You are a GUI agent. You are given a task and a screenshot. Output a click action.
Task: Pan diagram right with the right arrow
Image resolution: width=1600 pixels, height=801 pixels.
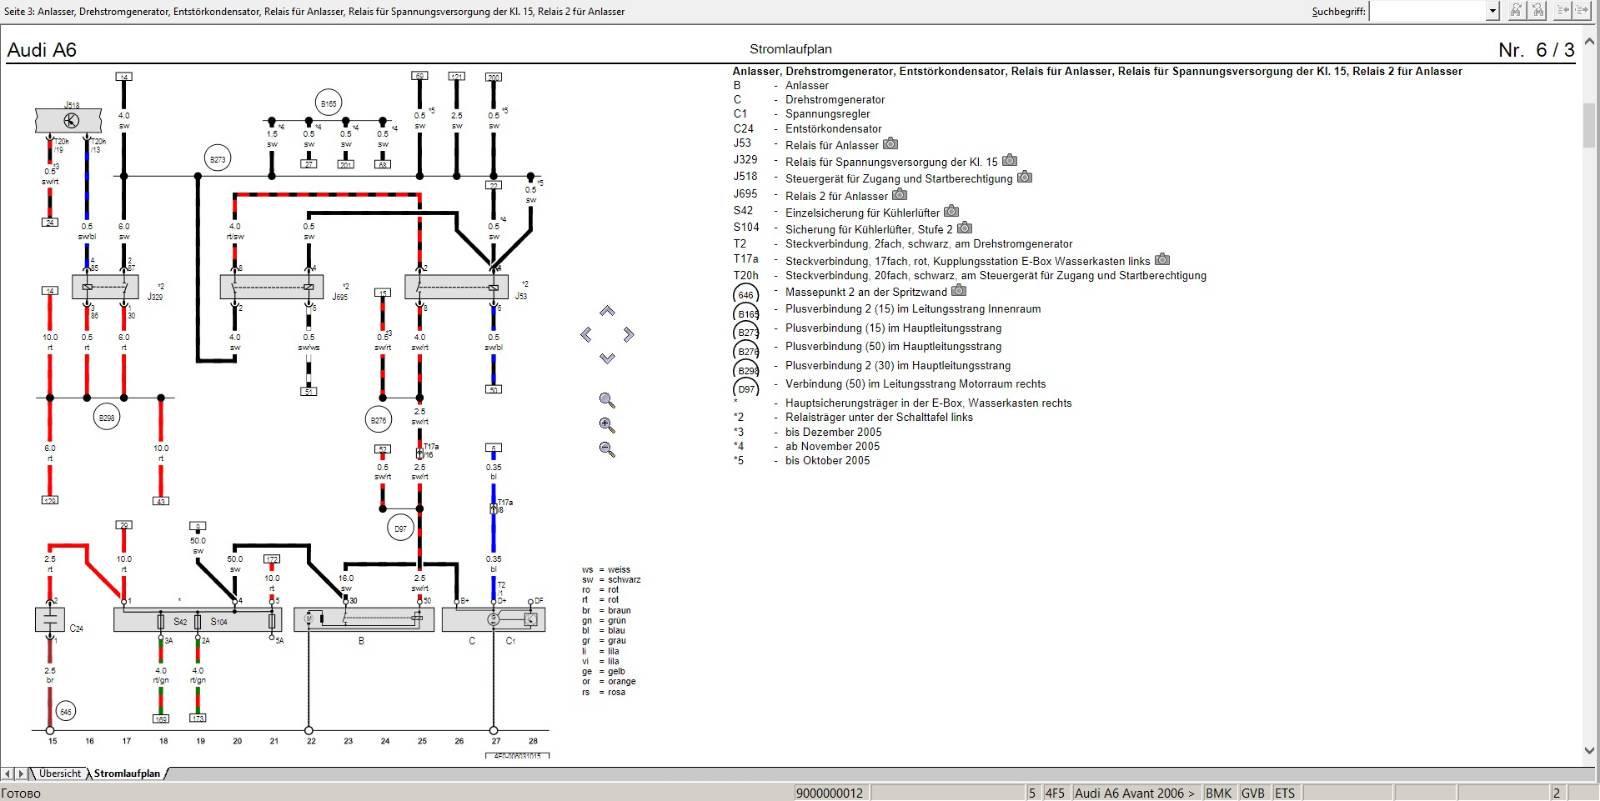628,335
